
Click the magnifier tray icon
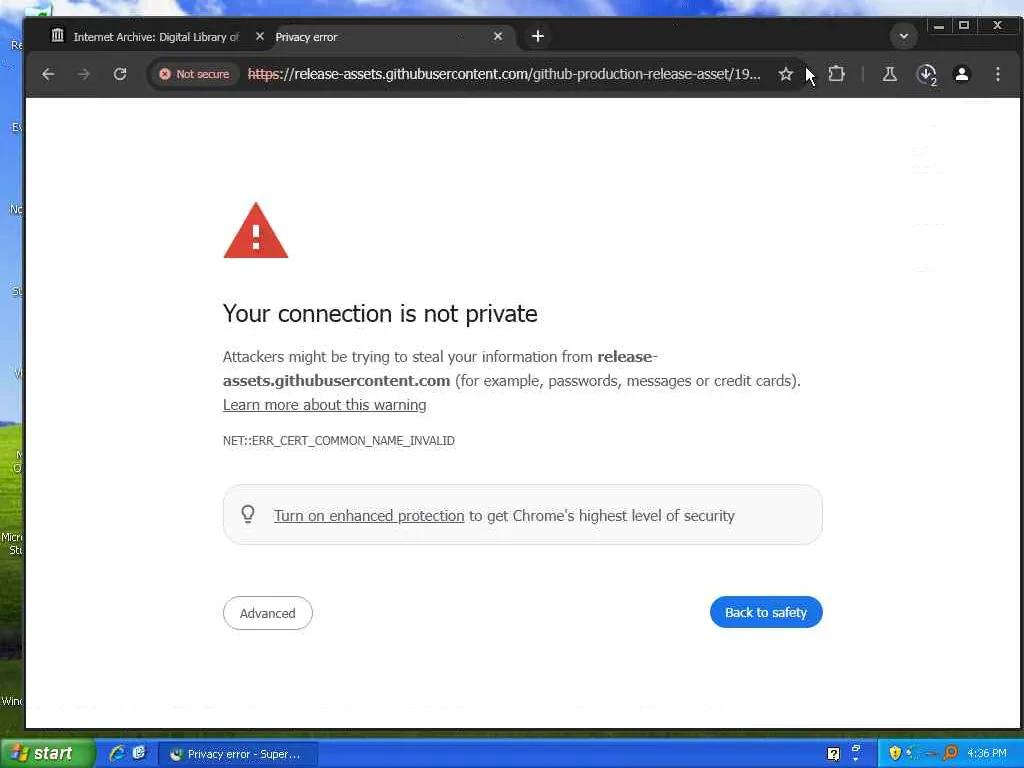click(950, 754)
